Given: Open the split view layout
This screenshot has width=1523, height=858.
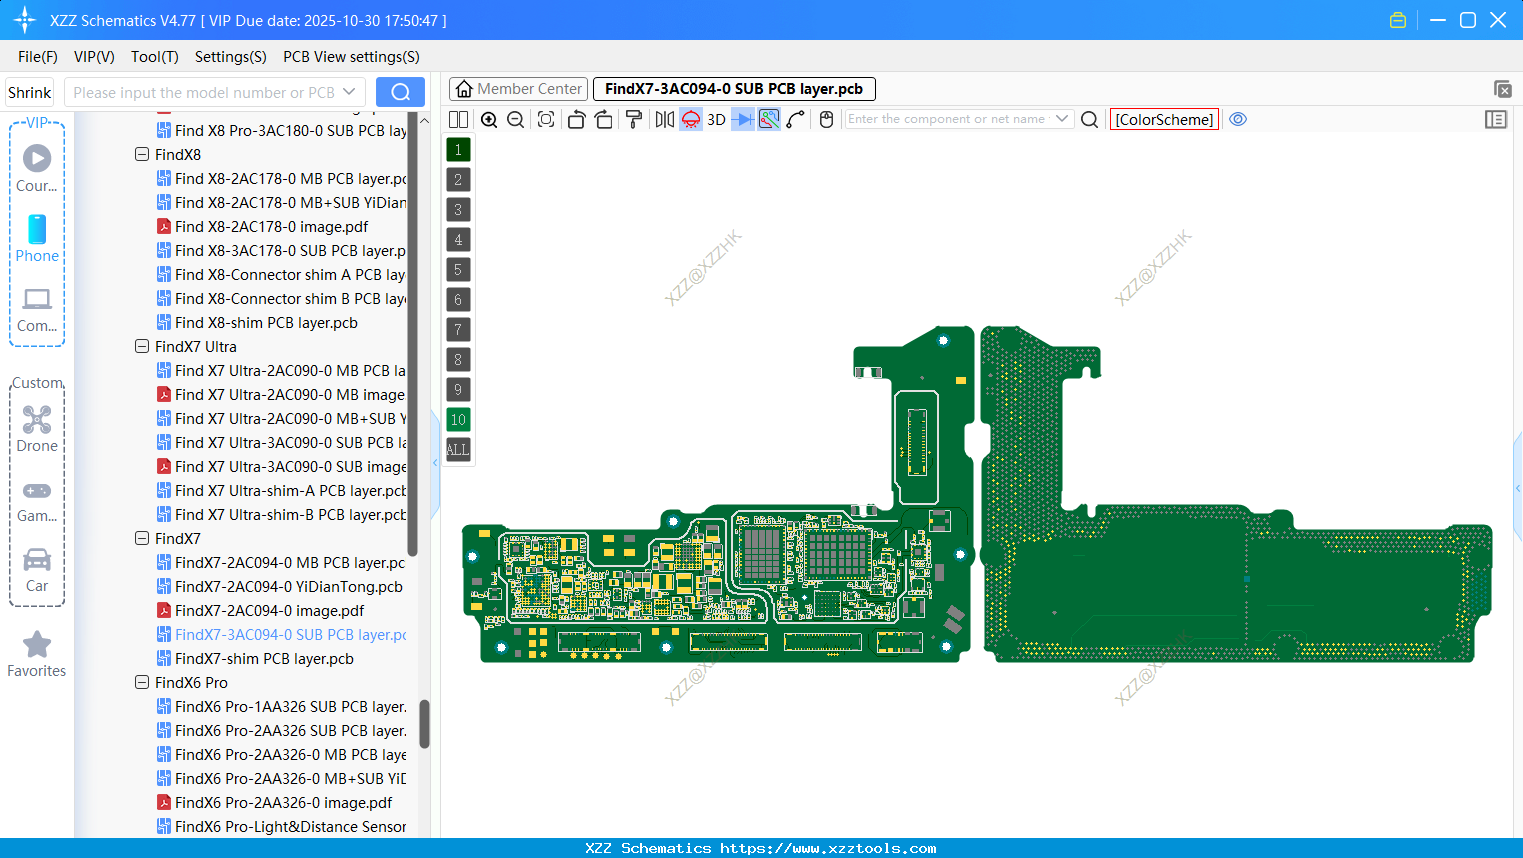Looking at the screenshot, I should (458, 119).
